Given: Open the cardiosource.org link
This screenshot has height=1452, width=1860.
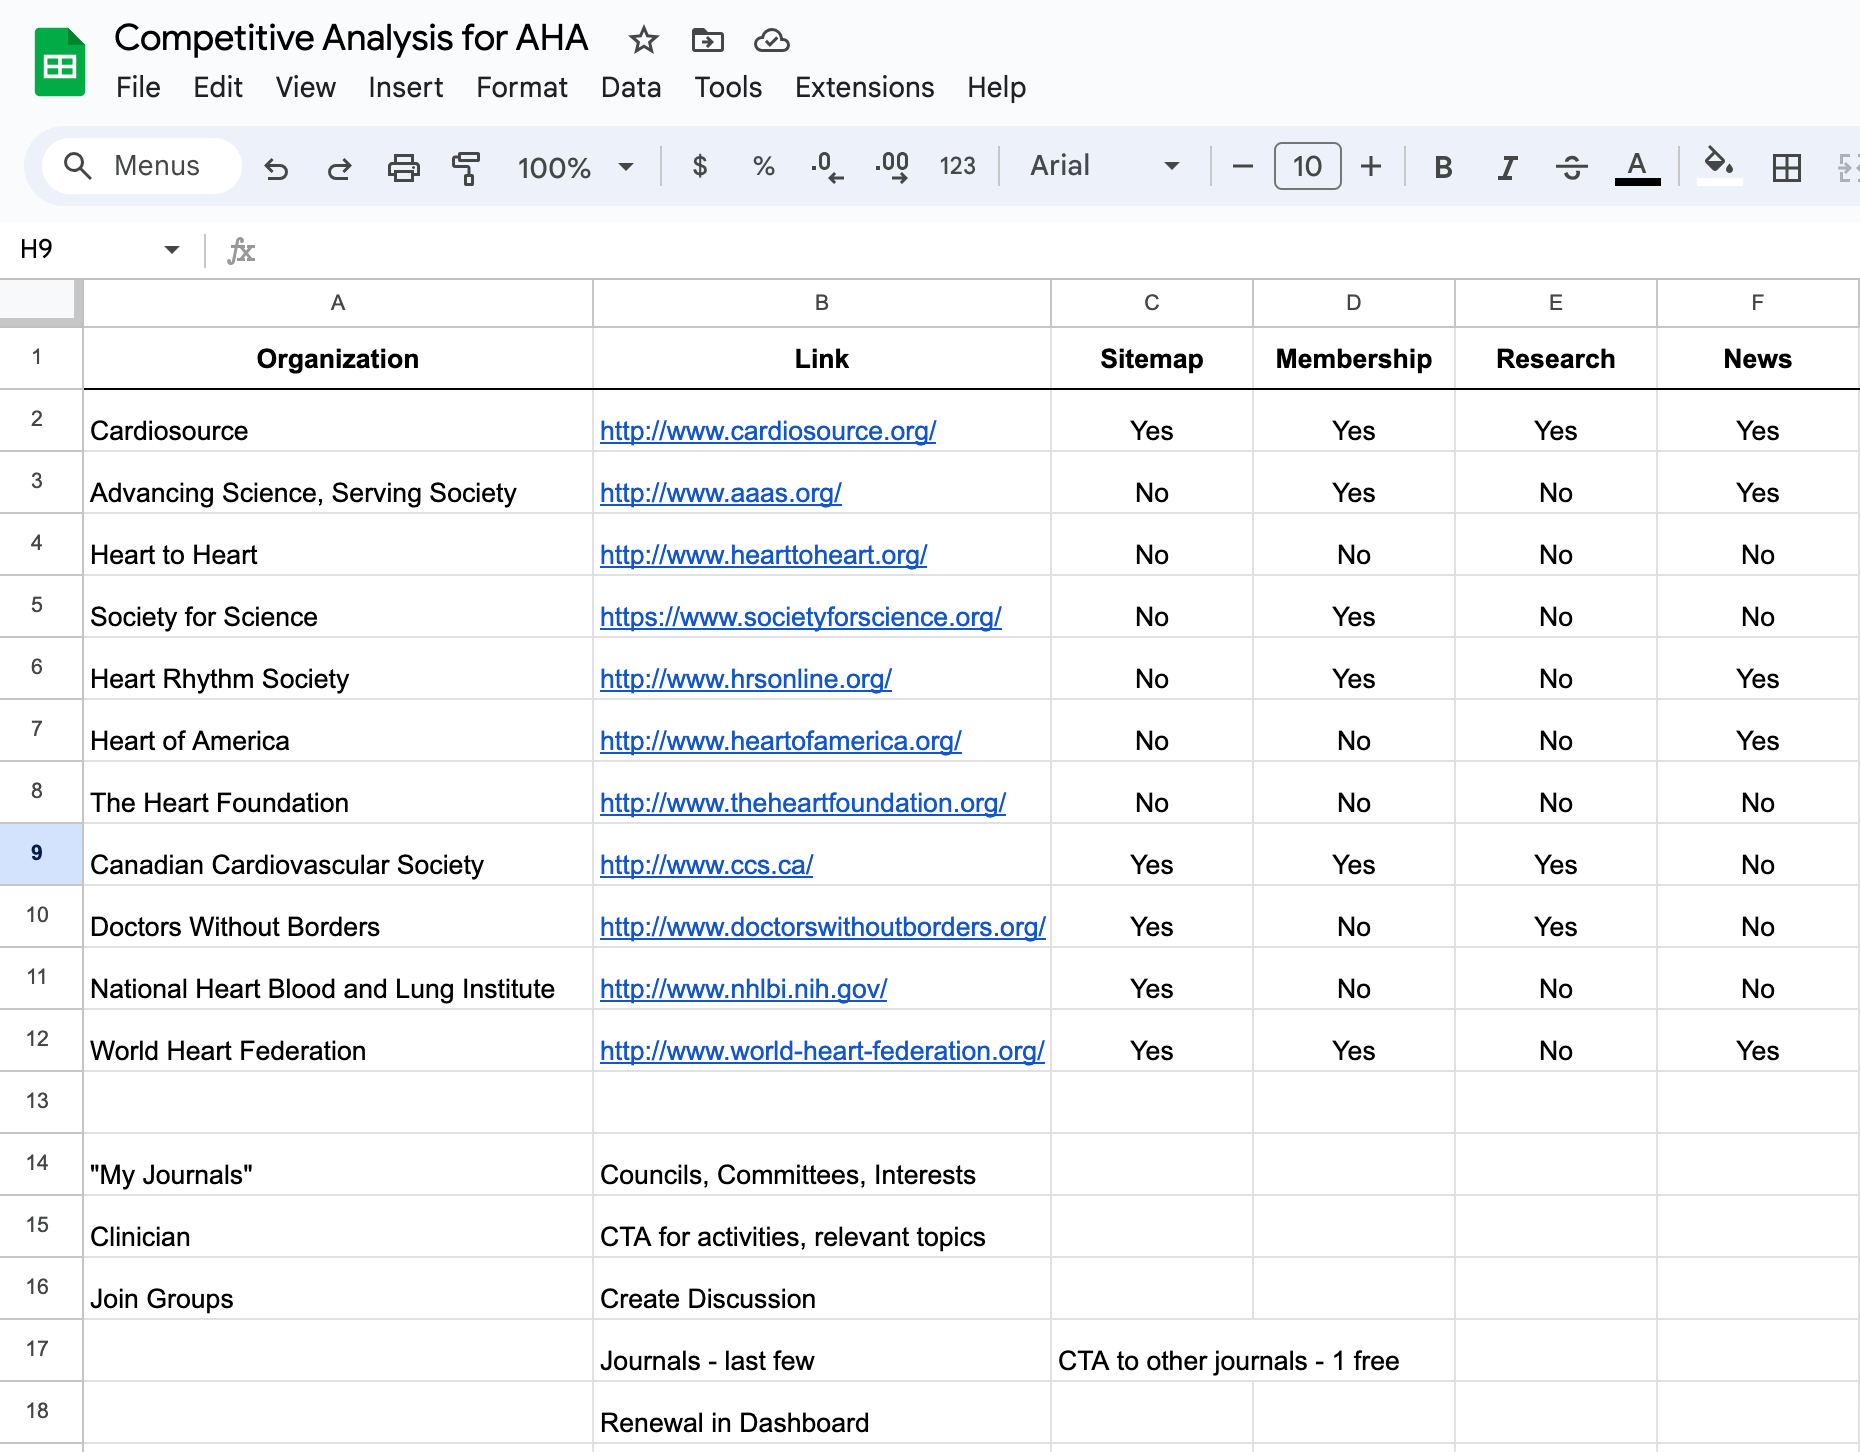Looking at the screenshot, I should (x=768, y=431).
